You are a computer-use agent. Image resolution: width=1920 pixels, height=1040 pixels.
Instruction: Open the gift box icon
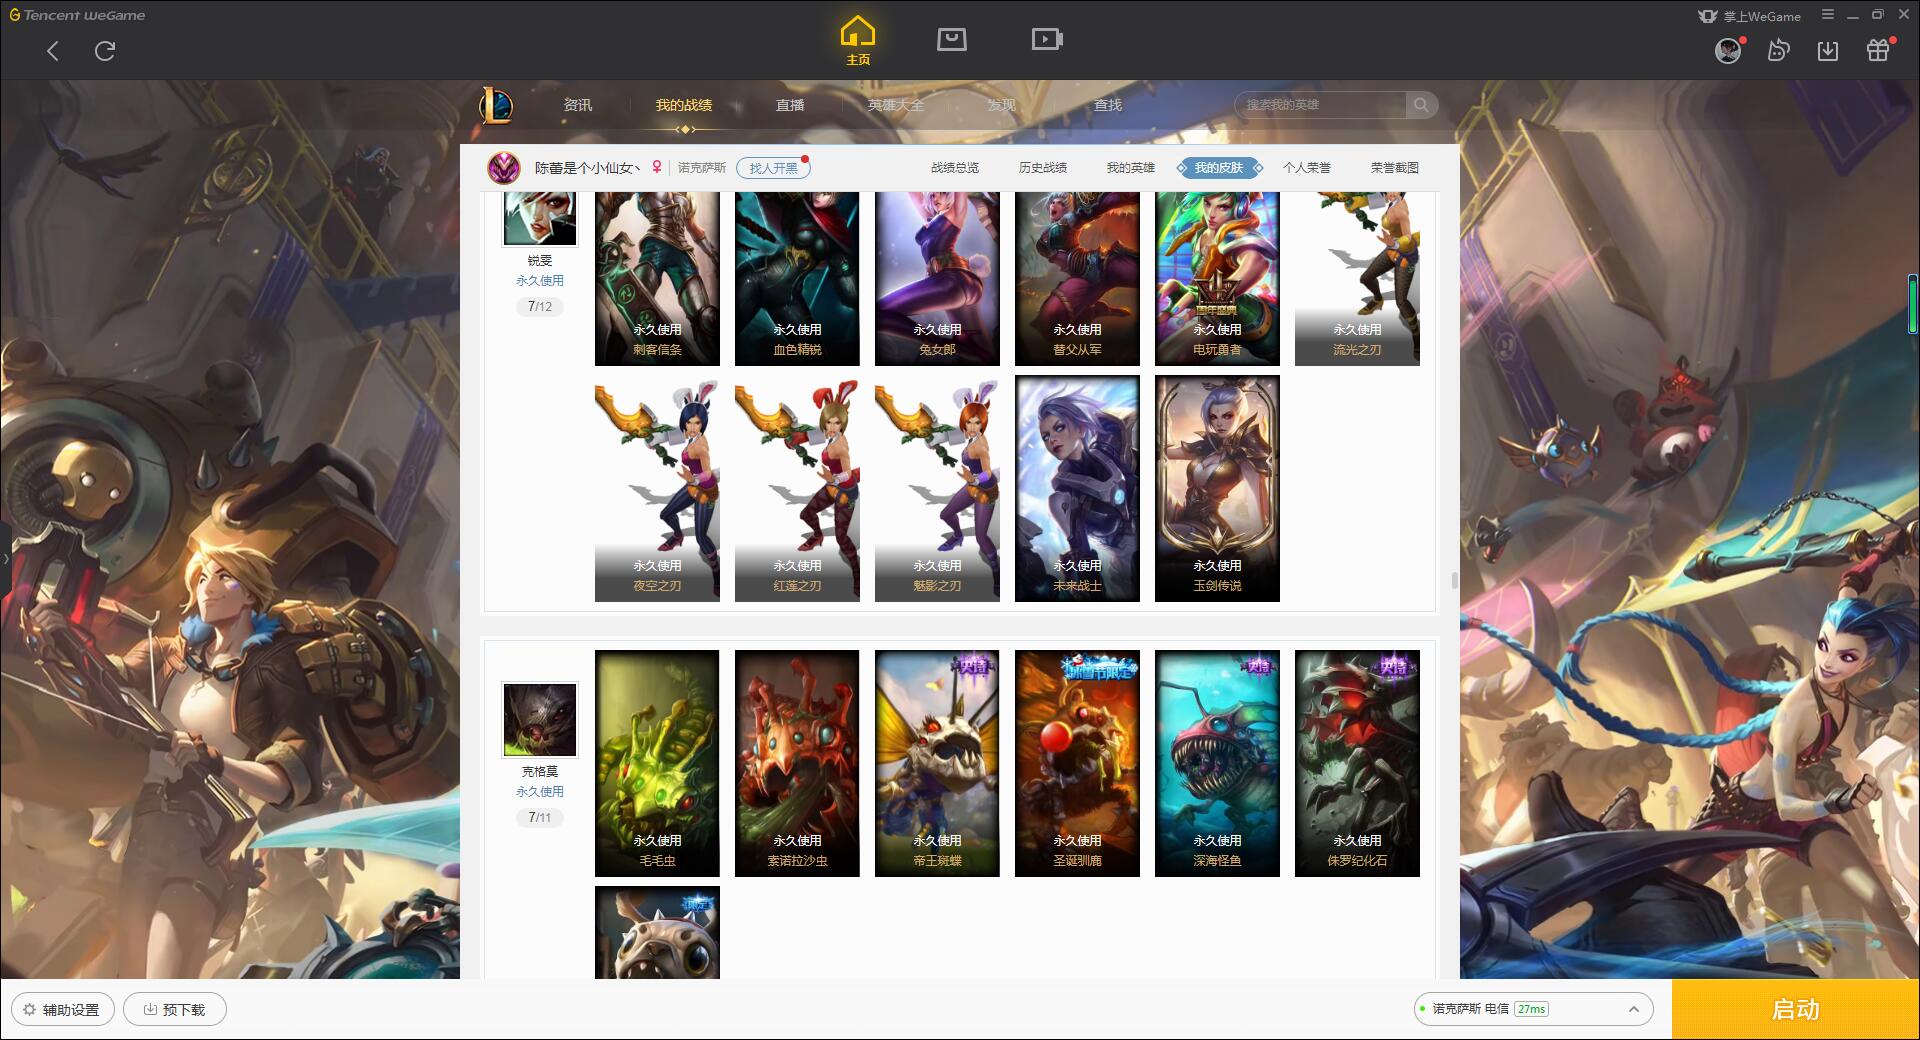tap(1878, 50)
